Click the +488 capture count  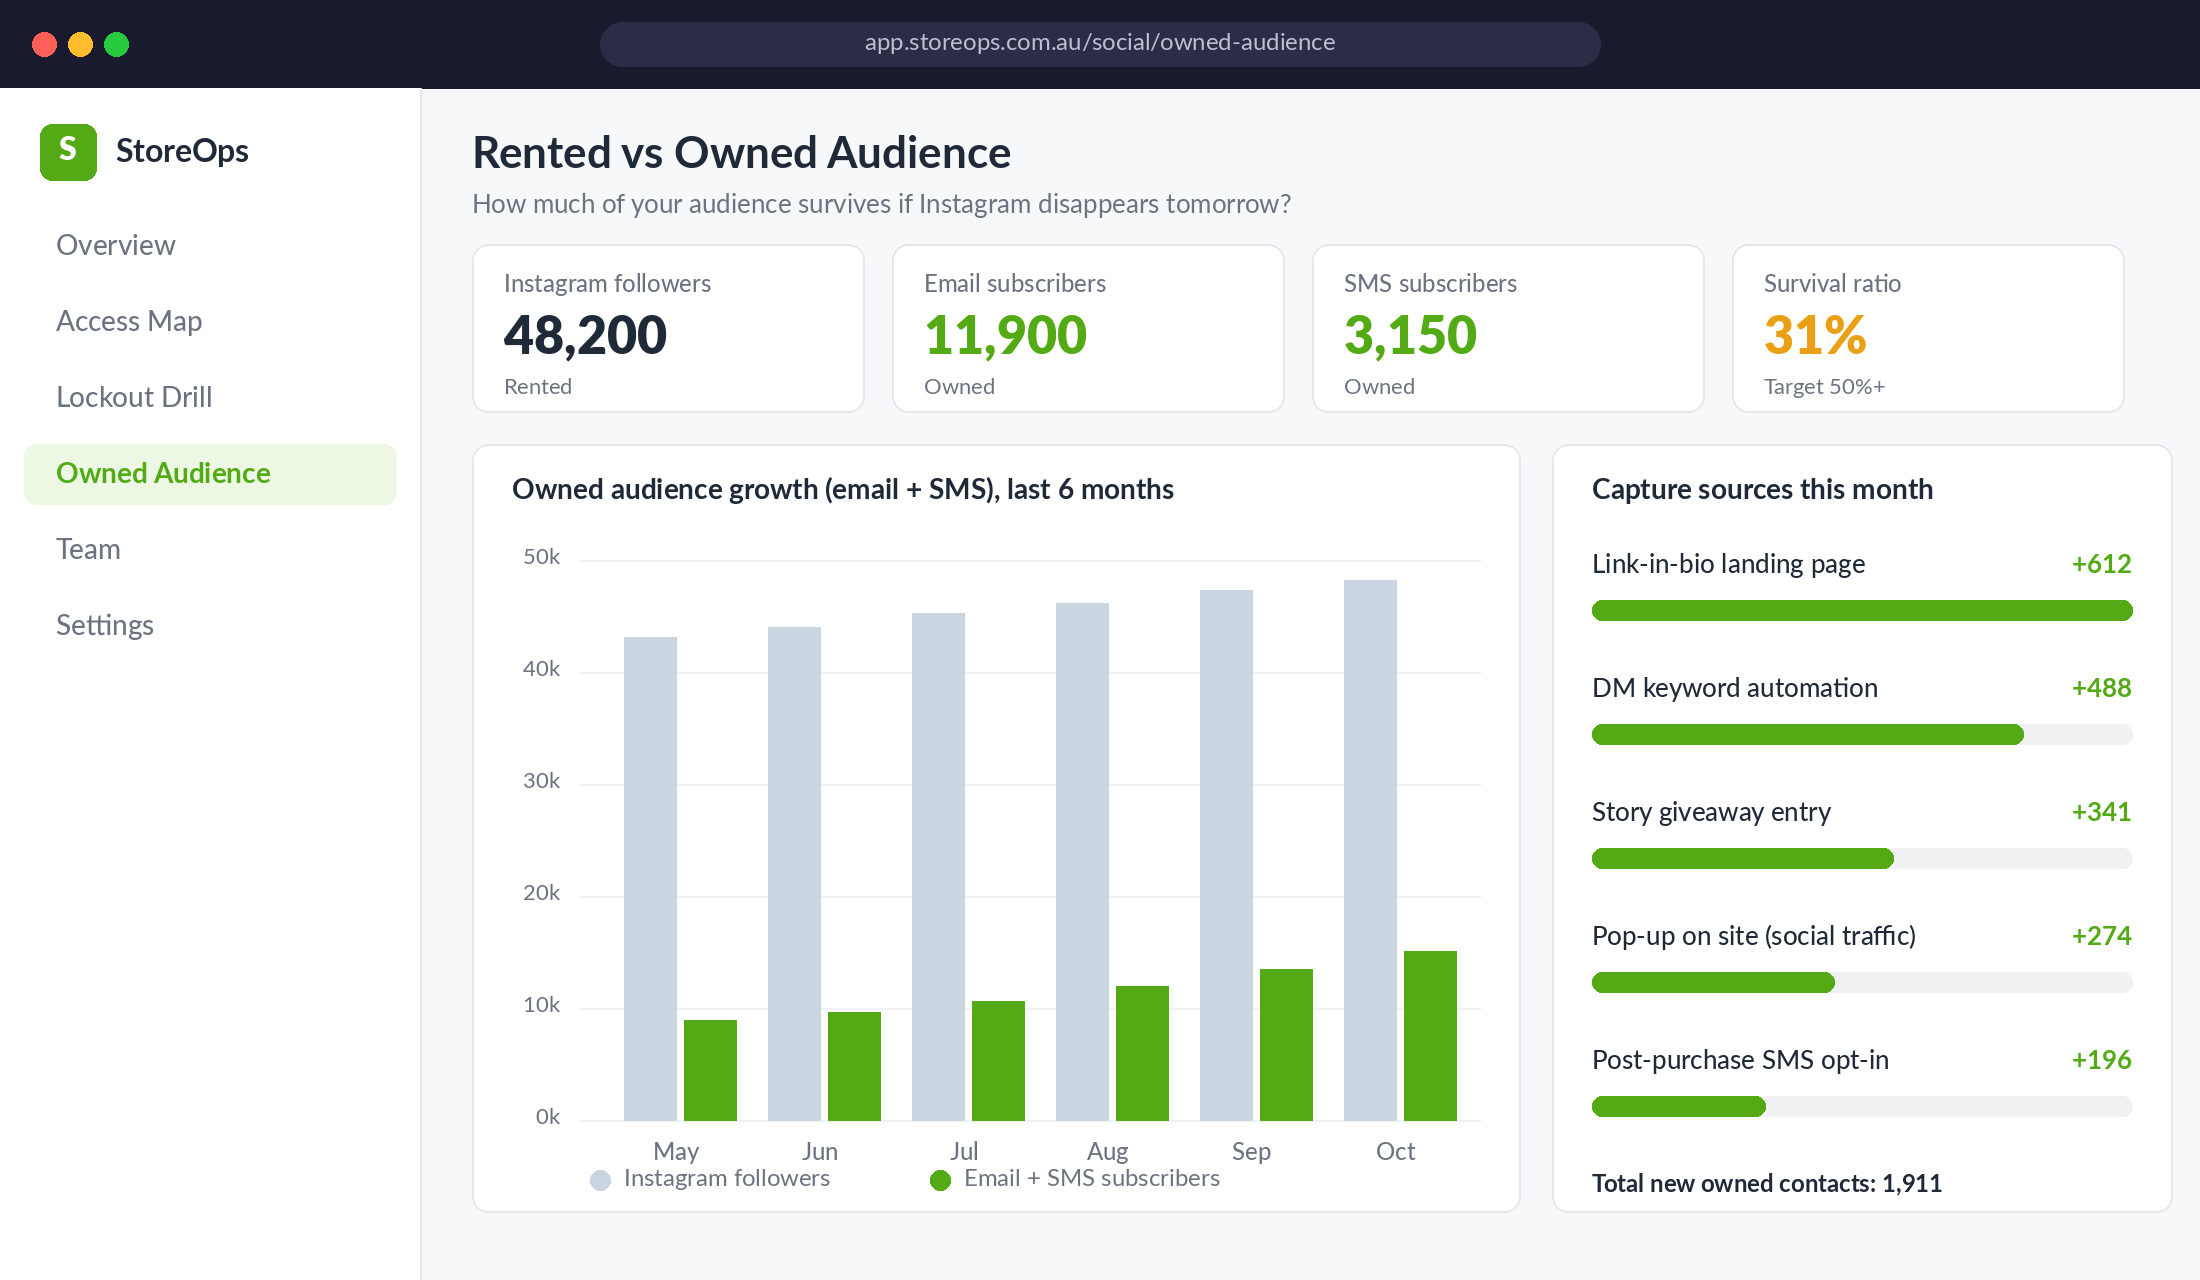click(x=2101, y=688)
